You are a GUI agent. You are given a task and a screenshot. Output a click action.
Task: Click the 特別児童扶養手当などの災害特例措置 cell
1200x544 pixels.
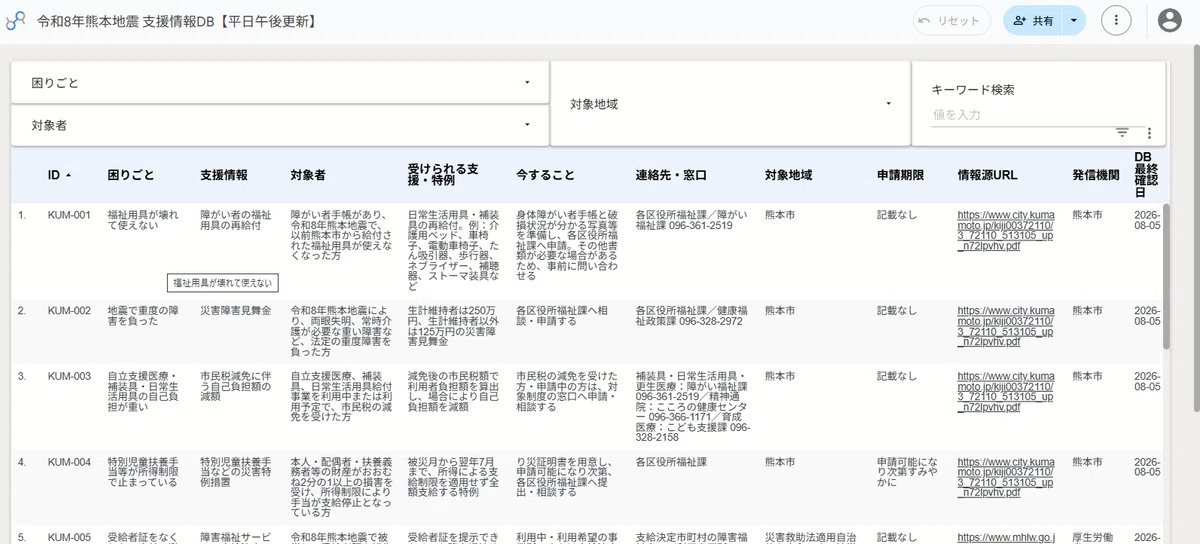coord(235,474)
